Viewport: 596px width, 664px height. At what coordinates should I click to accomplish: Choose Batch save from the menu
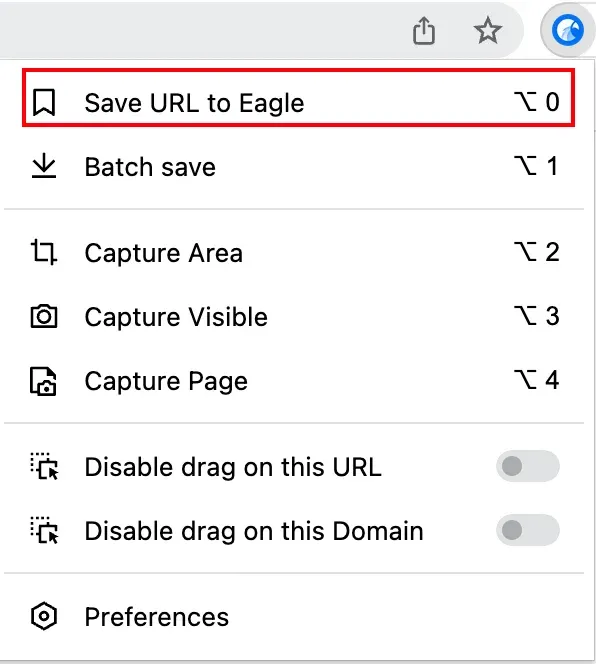tap(294, 166)
